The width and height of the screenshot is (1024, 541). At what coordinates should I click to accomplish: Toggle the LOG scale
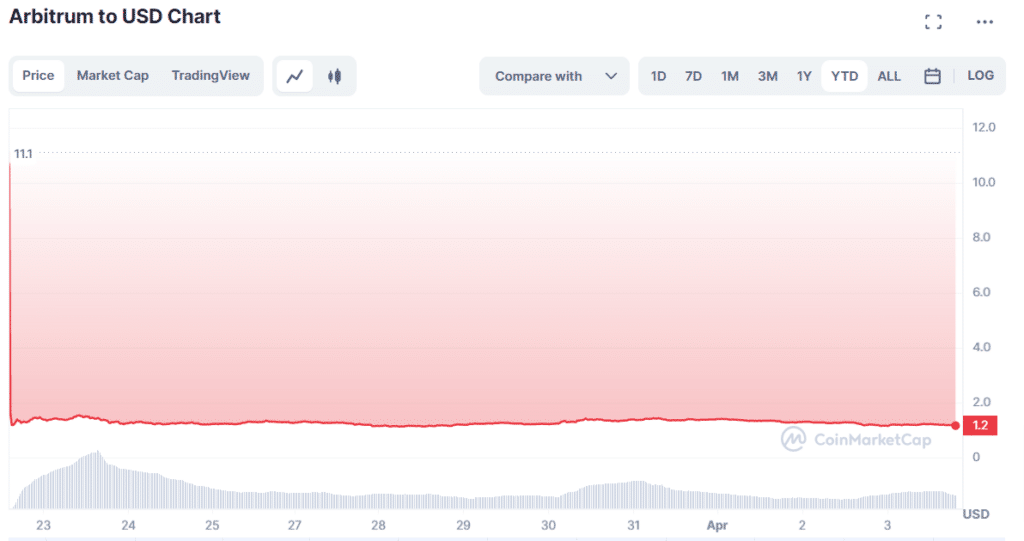tap(980, 76)
